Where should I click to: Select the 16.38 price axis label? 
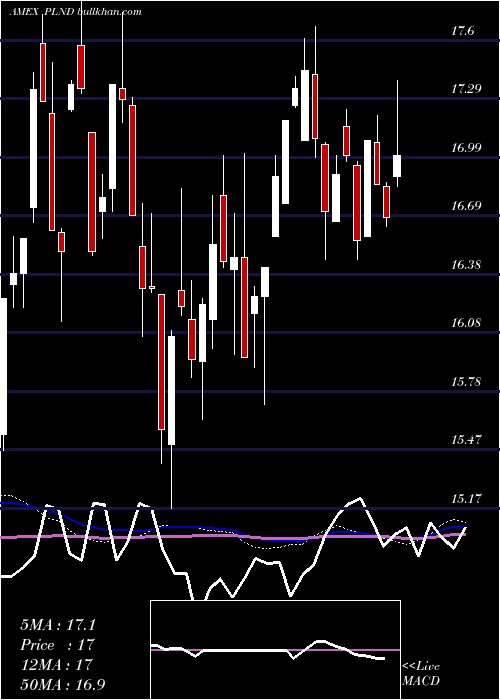coord(466,264)
